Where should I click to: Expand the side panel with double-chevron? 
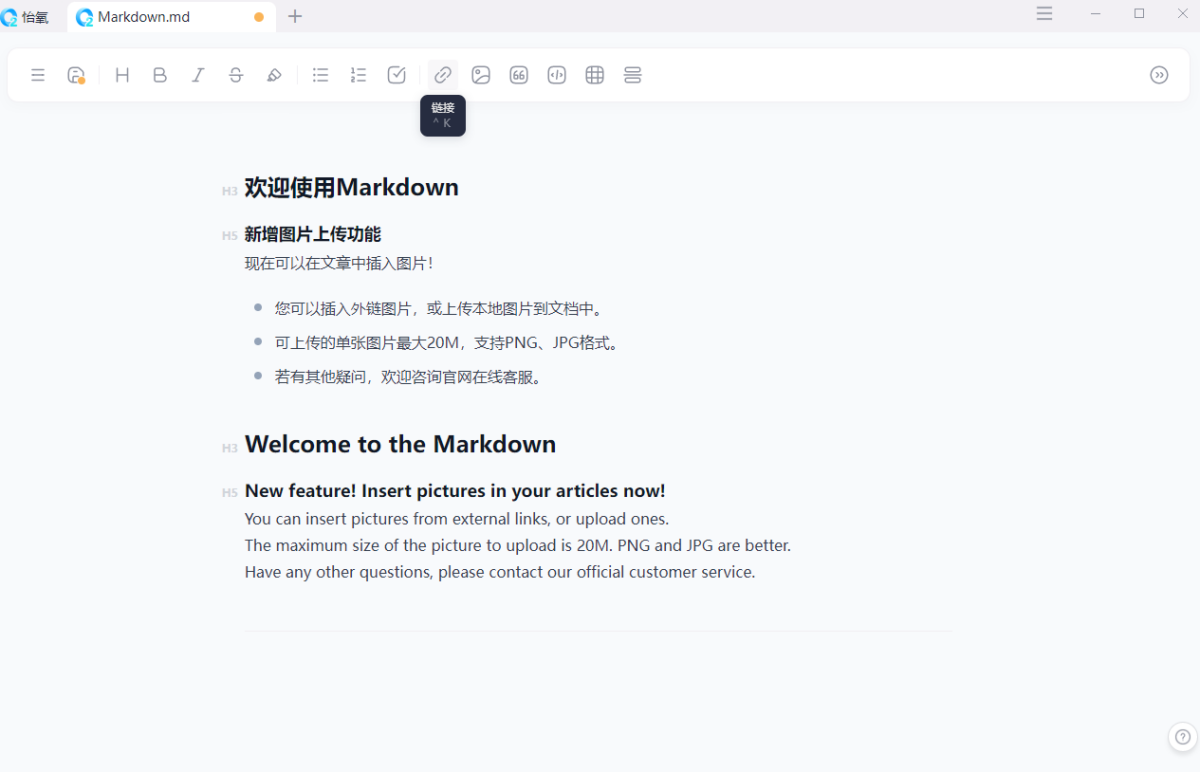point(1159,75)
